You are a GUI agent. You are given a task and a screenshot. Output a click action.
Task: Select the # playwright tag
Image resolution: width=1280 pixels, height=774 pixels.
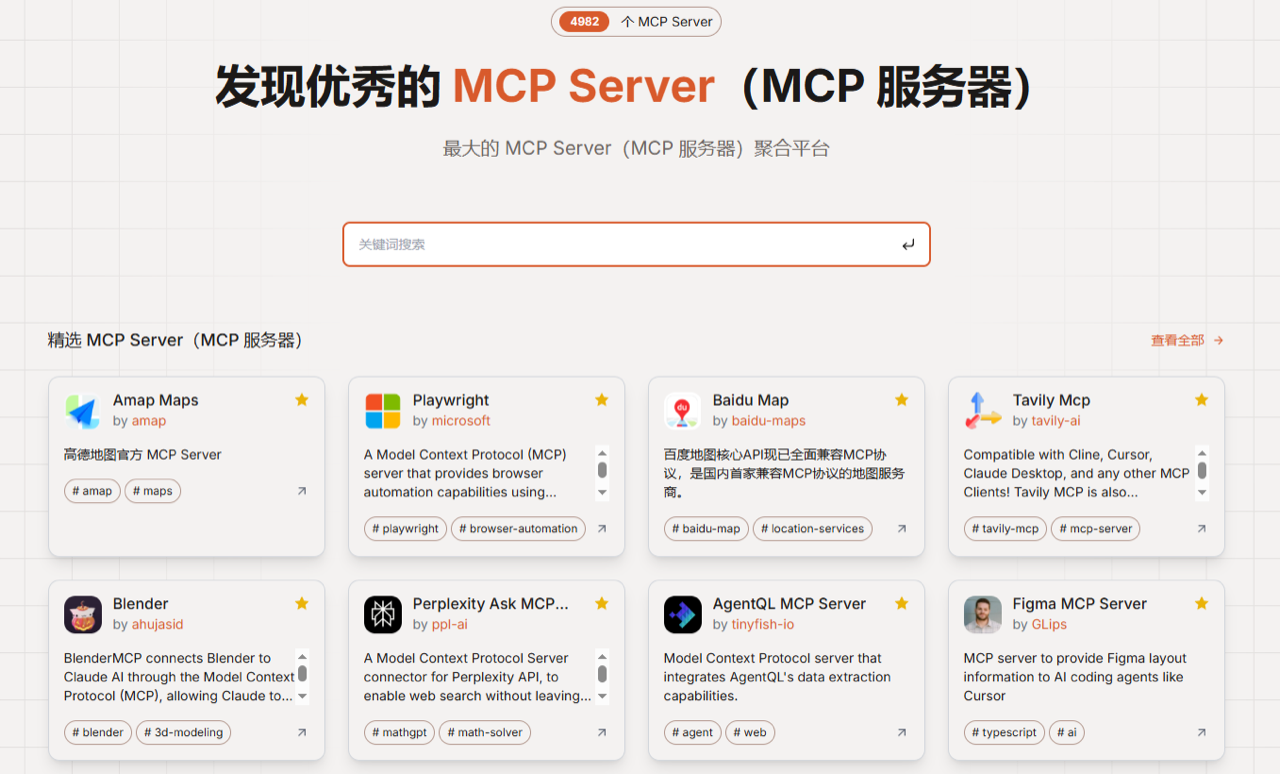(405, 529)
